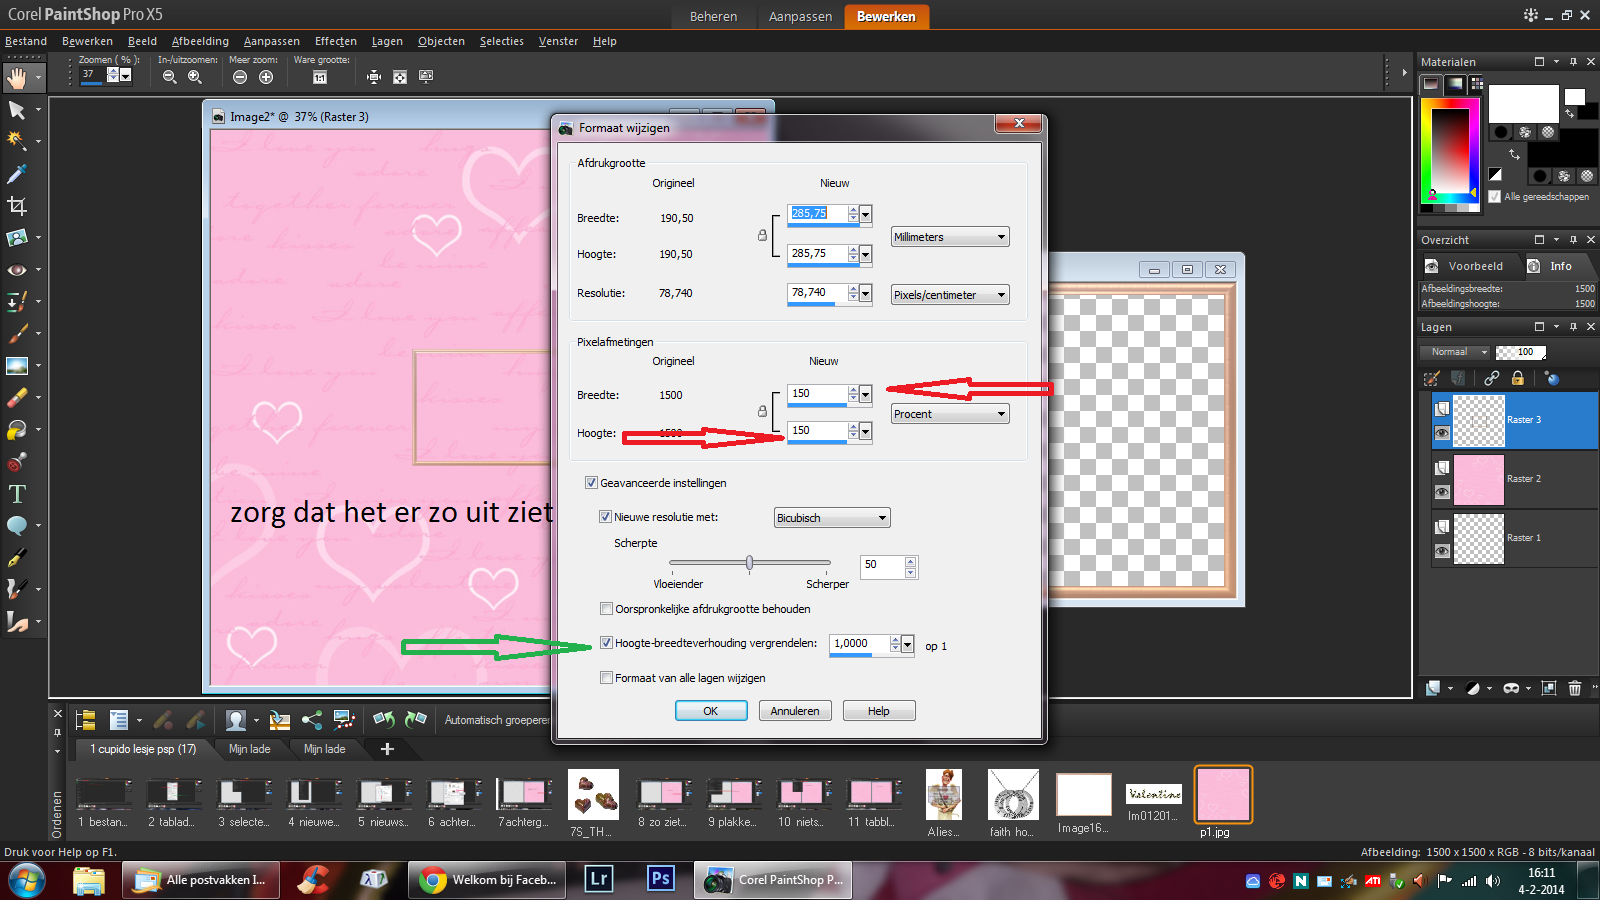Viewport: 1600px width, 900px height.
Task: Click the zoom in magnifier icon
Action: tap(195, 77)
